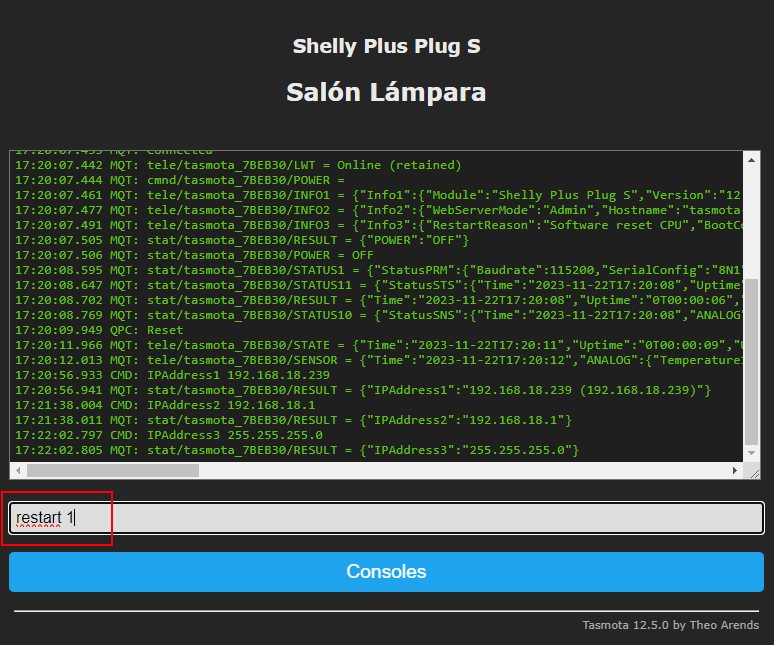This screenshot has height=645, width=774.
Task: Click the horizontal scrollbar right arrow
Action: tap(736, 470)
